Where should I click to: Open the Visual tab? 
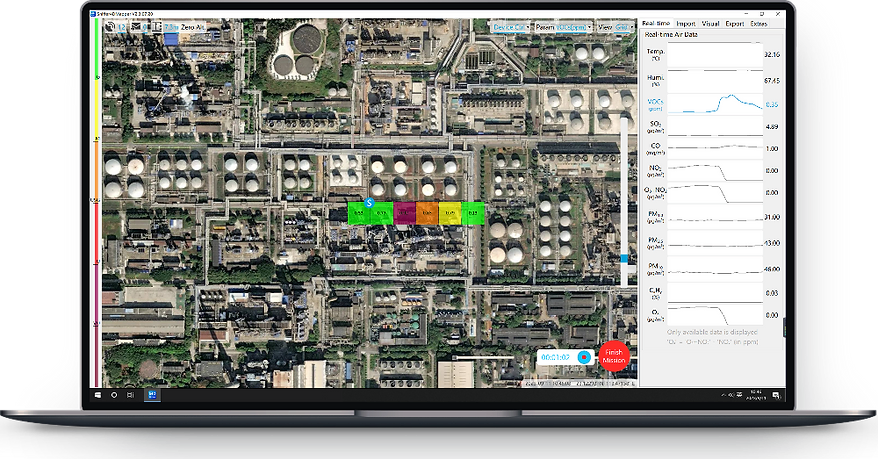pos(710,22)
